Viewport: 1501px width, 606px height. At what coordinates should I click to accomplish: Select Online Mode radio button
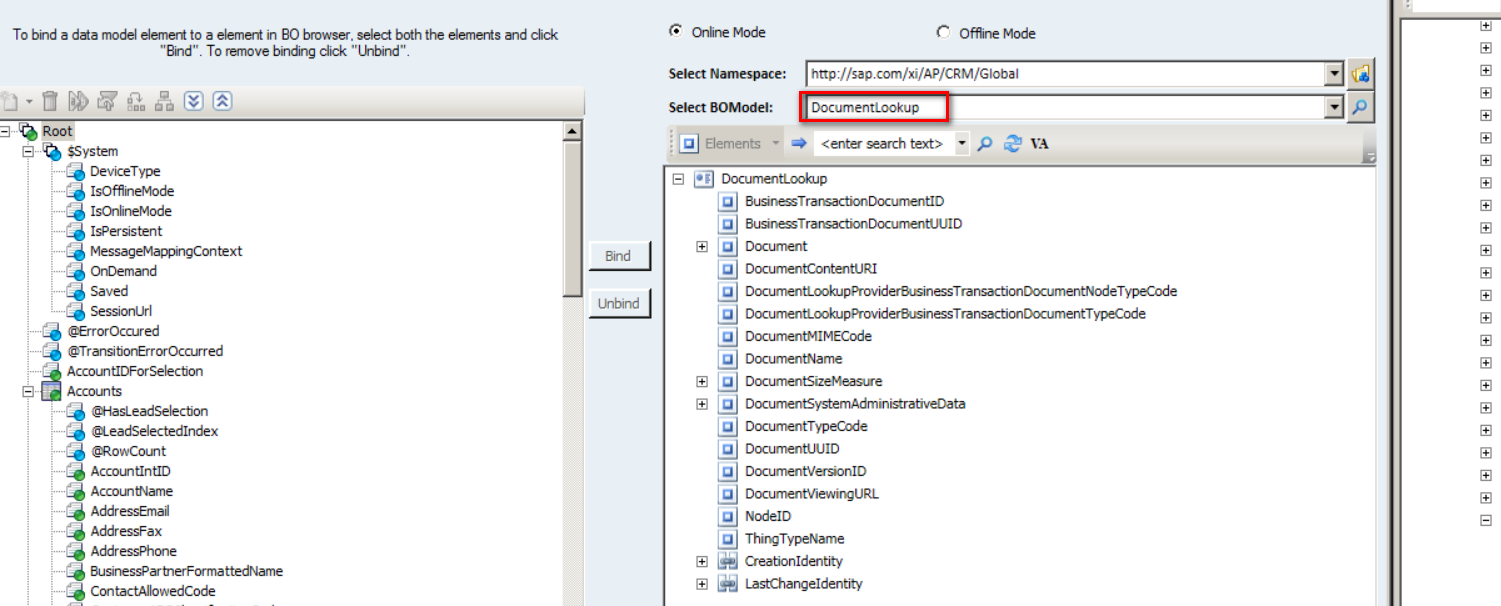coord(675,32)
